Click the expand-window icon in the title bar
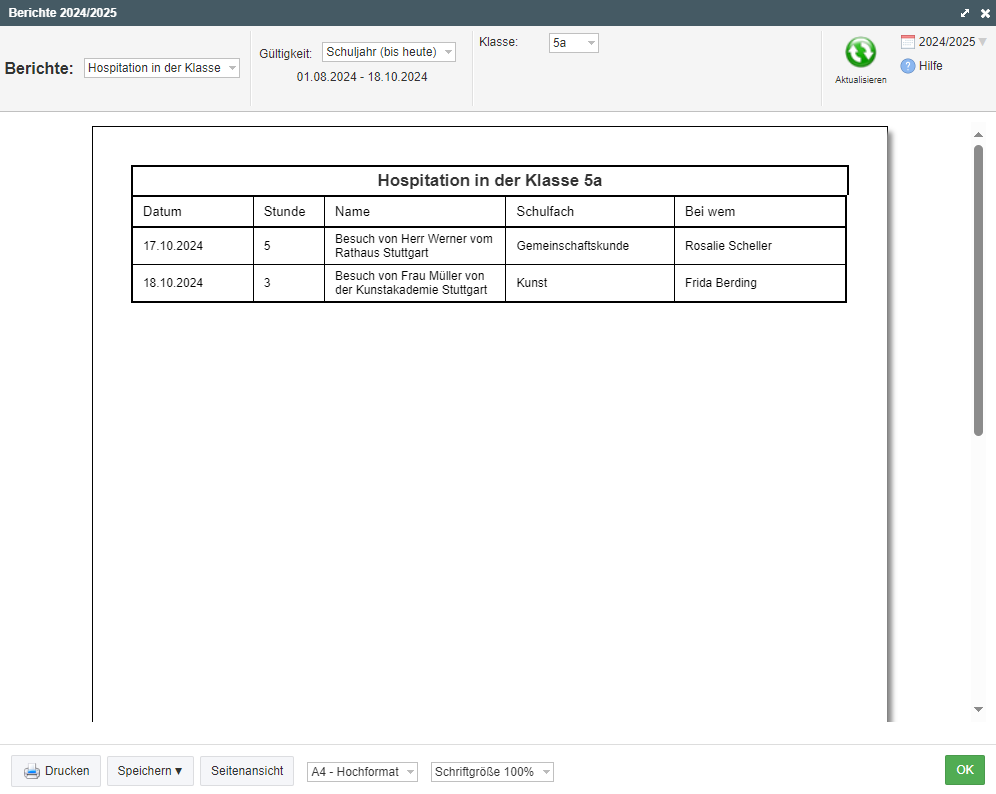 pos(965,13)
